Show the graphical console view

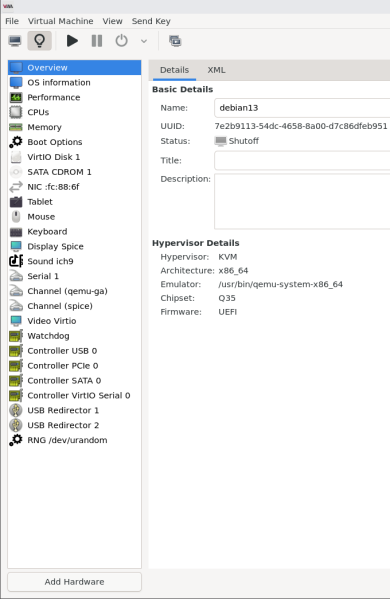15,41
